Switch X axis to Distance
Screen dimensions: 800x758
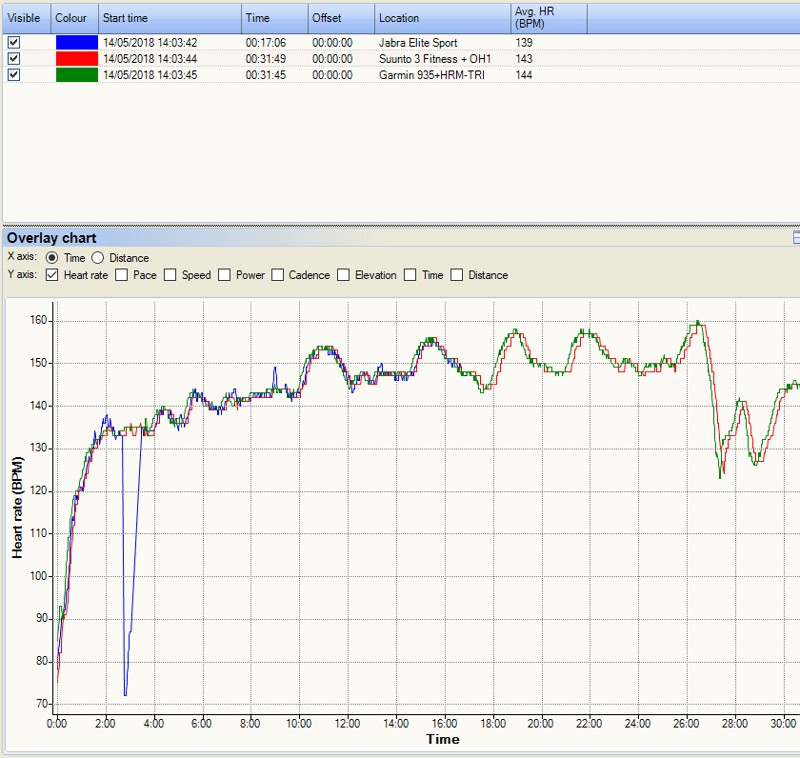[98, 258]
